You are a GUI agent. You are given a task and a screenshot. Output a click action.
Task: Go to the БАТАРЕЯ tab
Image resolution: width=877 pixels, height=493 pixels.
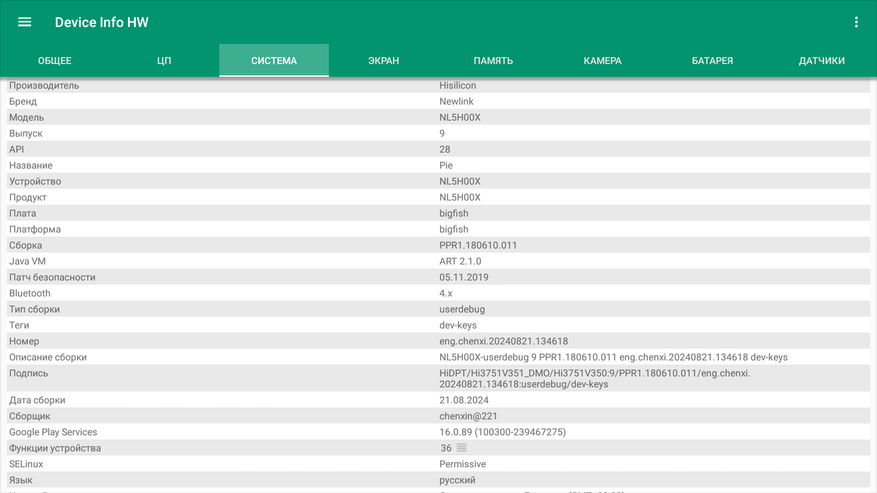[713, 60]
